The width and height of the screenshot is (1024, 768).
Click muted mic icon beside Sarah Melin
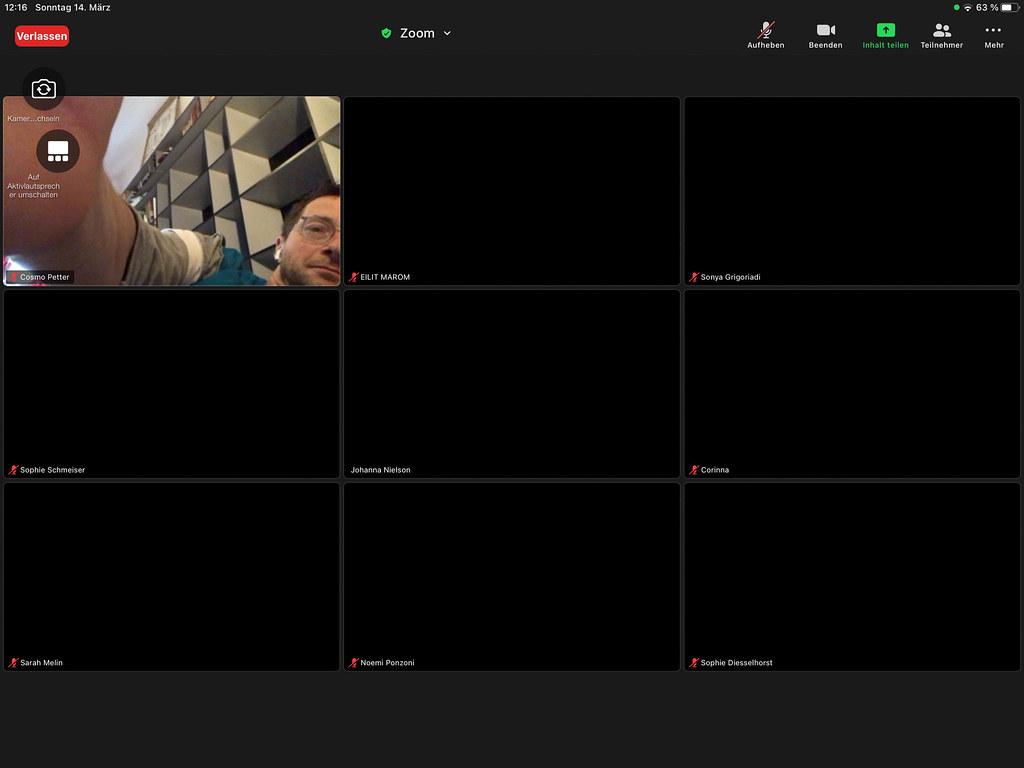[13, 662]
